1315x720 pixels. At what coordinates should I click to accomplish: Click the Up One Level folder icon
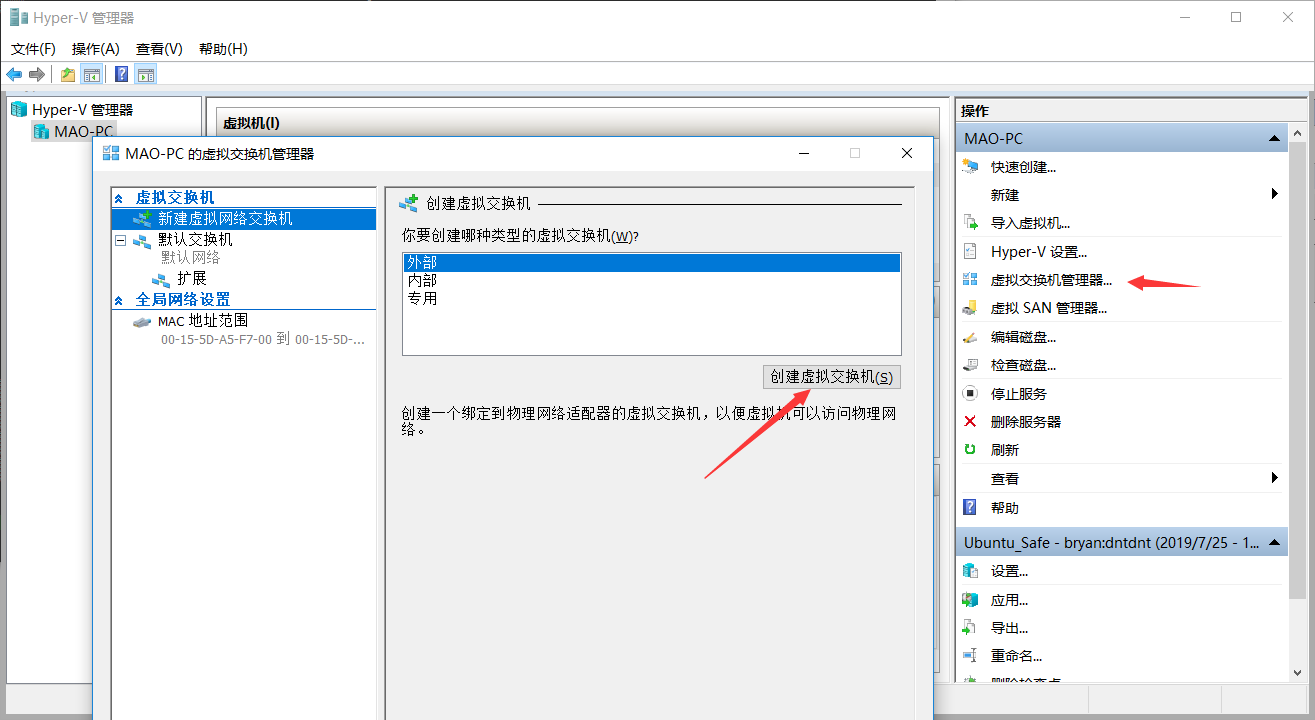[68, 74]
